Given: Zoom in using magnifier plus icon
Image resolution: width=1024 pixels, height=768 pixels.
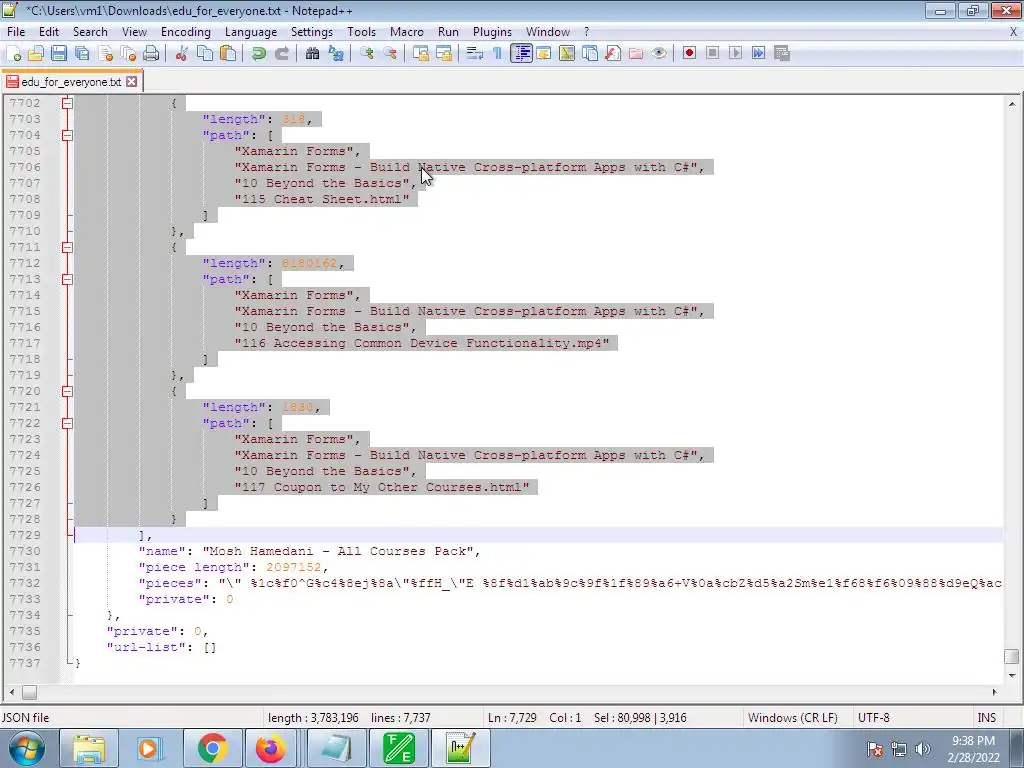Looking at the screenshot, I should pos(366,54).
